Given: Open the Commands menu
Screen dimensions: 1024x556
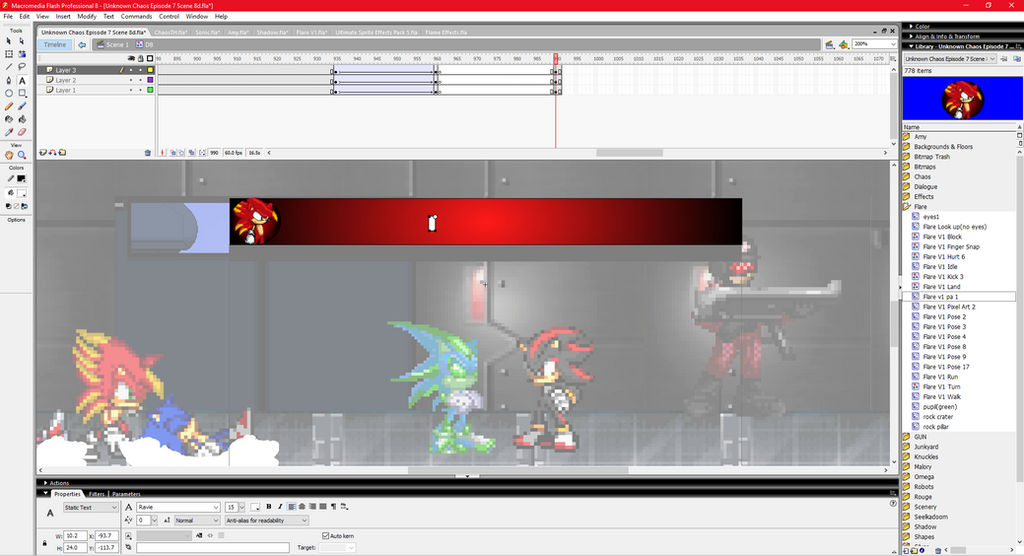Looking at the screenshot, I should tap(136, 16).
